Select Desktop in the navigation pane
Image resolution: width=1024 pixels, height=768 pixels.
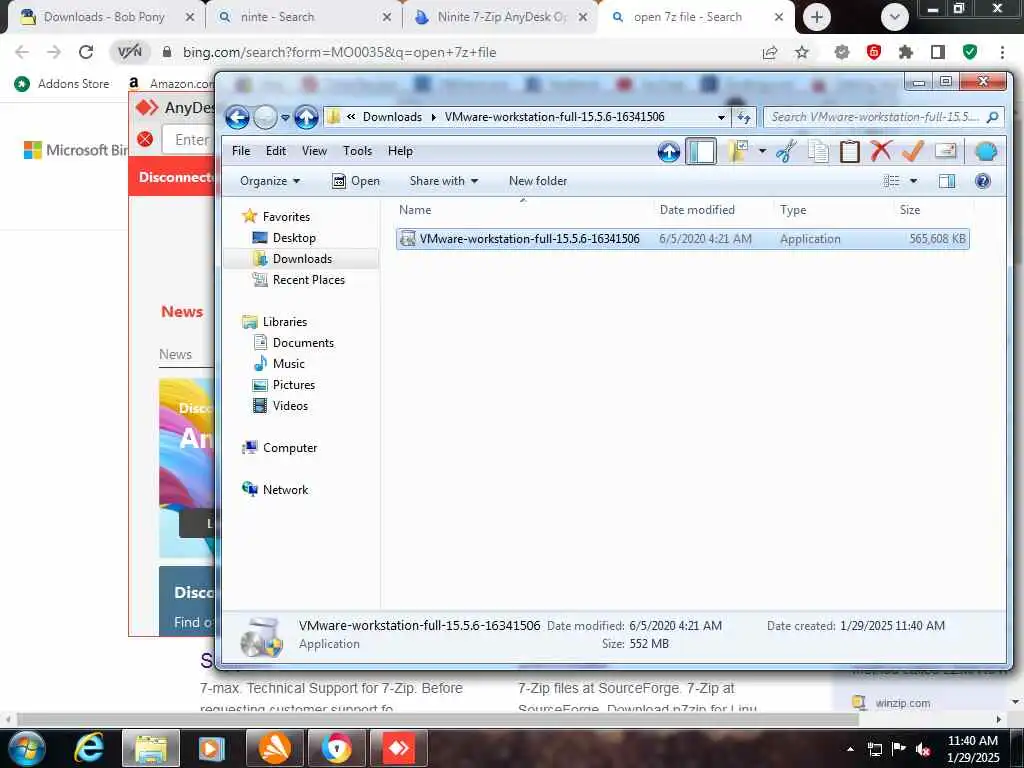click(294, 238)
